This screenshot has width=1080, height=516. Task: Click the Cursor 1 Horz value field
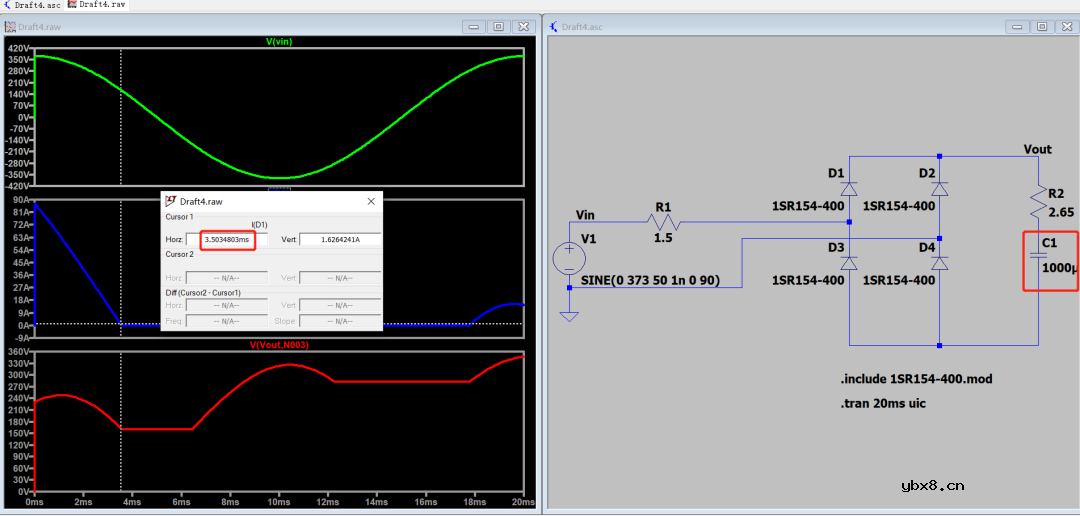point(227,240)
